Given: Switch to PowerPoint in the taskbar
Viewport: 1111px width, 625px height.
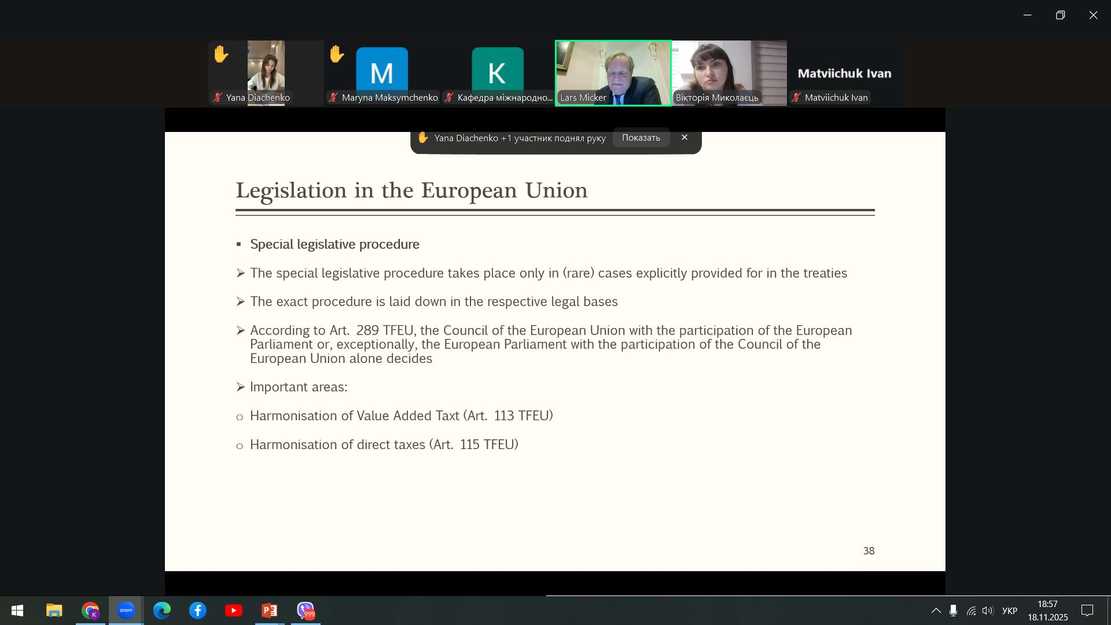Looking at the screenshot, I should (269, 611).
